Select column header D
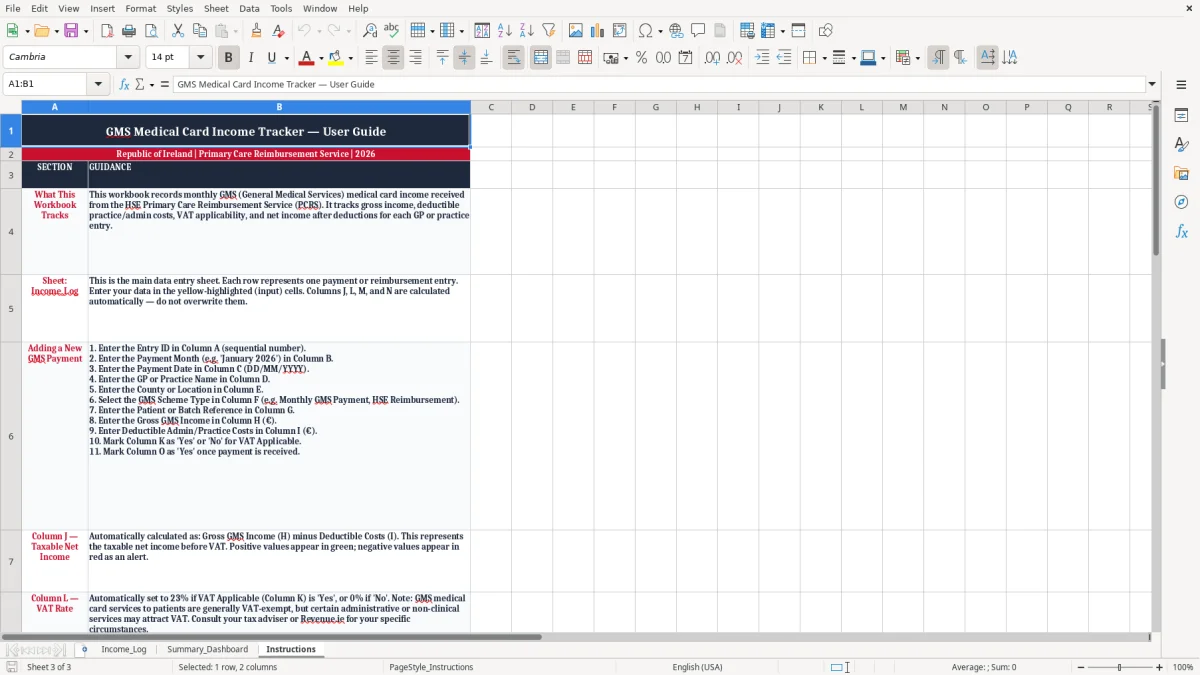The width and height of the screenshot is (1200, 675). [532, 107]
